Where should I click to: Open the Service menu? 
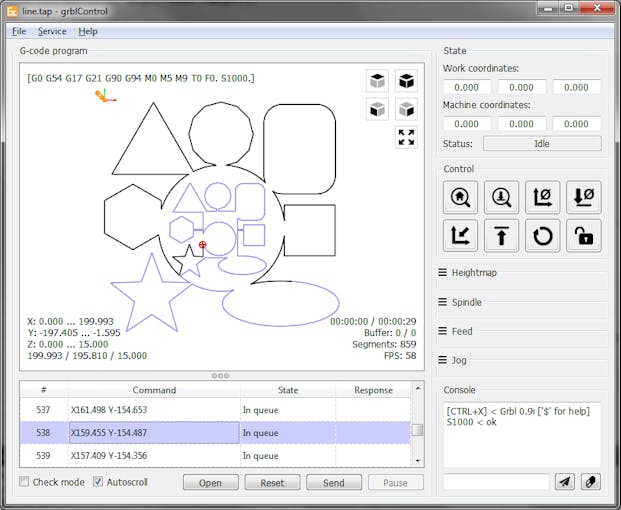tap(52, 31)
